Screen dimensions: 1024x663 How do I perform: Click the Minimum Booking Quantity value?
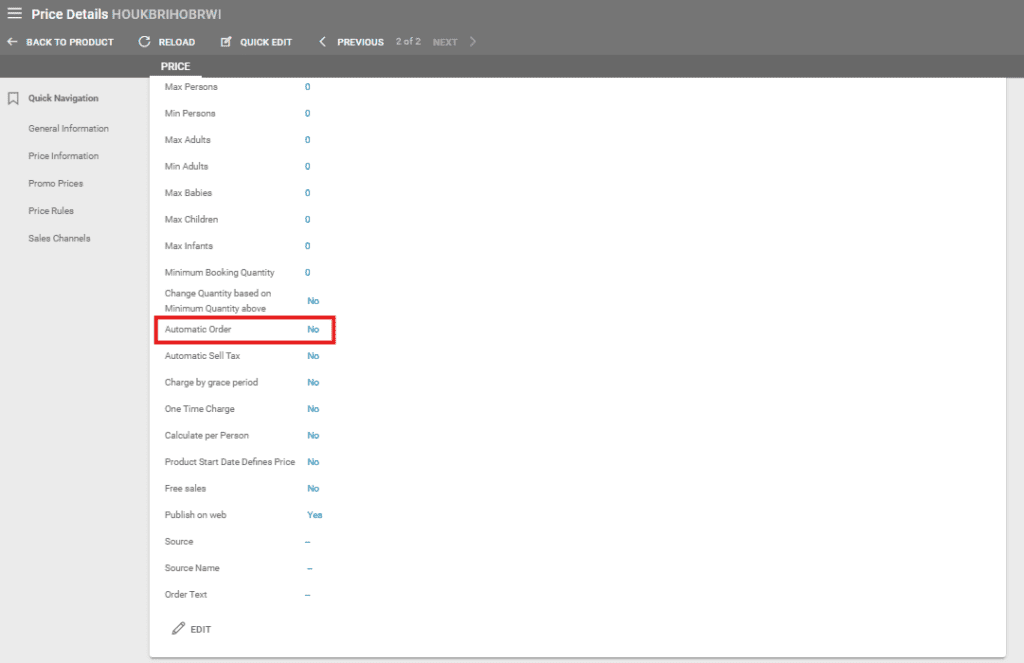(307, 273)
